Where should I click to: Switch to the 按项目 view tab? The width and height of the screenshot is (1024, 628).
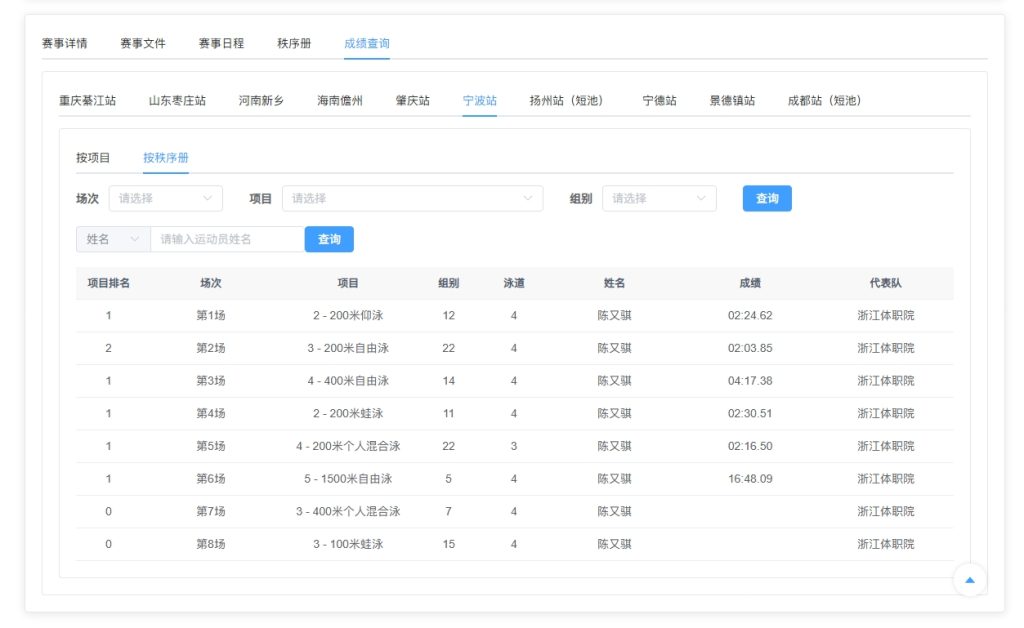pos(93,157)
